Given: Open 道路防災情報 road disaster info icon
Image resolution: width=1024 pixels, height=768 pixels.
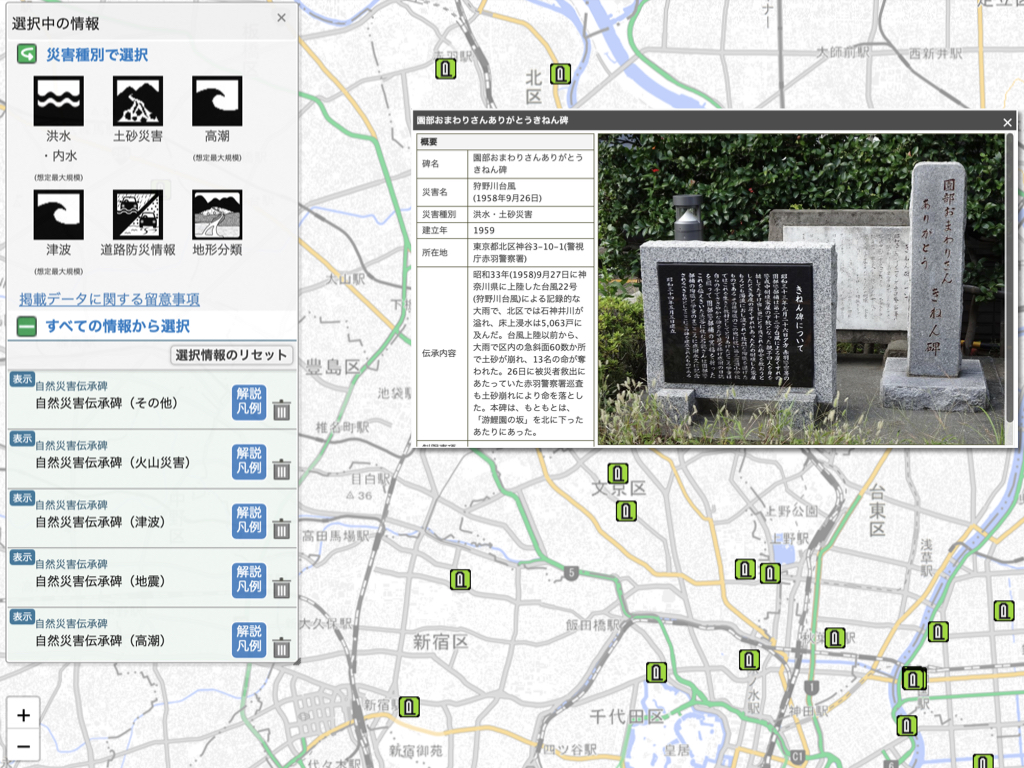Looking at the screenshot, I should click(138, 214).
